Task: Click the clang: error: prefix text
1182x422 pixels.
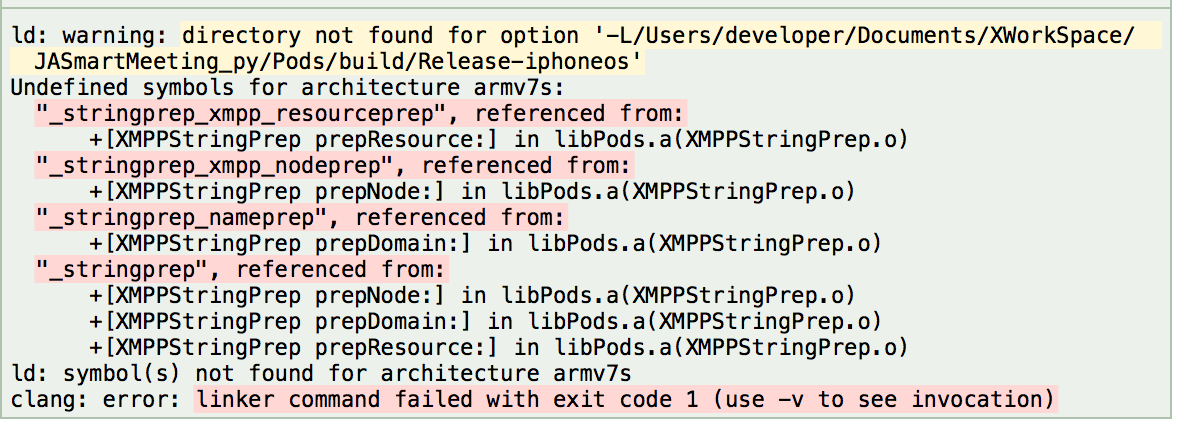Action: coord(96,399)
